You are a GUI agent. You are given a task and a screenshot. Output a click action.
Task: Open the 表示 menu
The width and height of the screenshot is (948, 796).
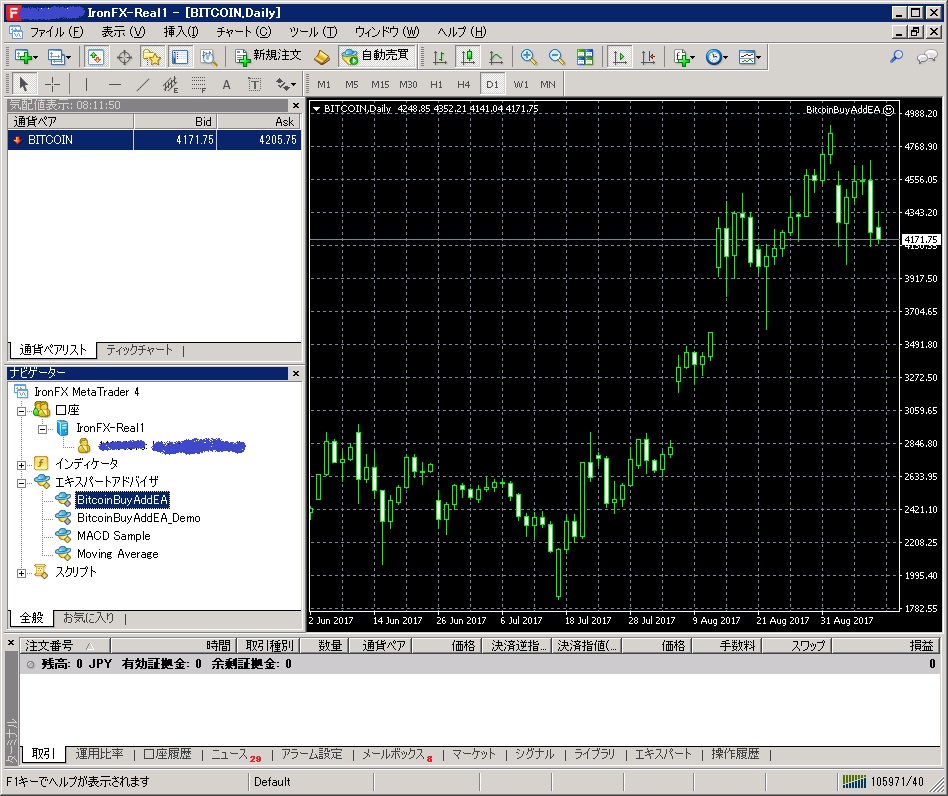(123, 31)
